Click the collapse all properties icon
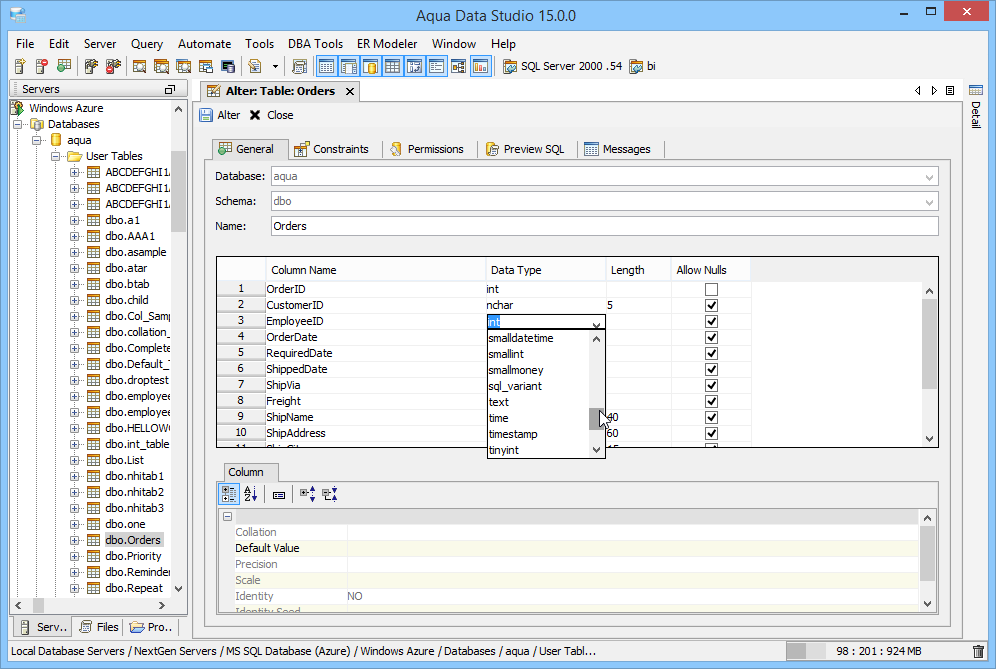Screen dimensions: 996x669 coord(330,494)
